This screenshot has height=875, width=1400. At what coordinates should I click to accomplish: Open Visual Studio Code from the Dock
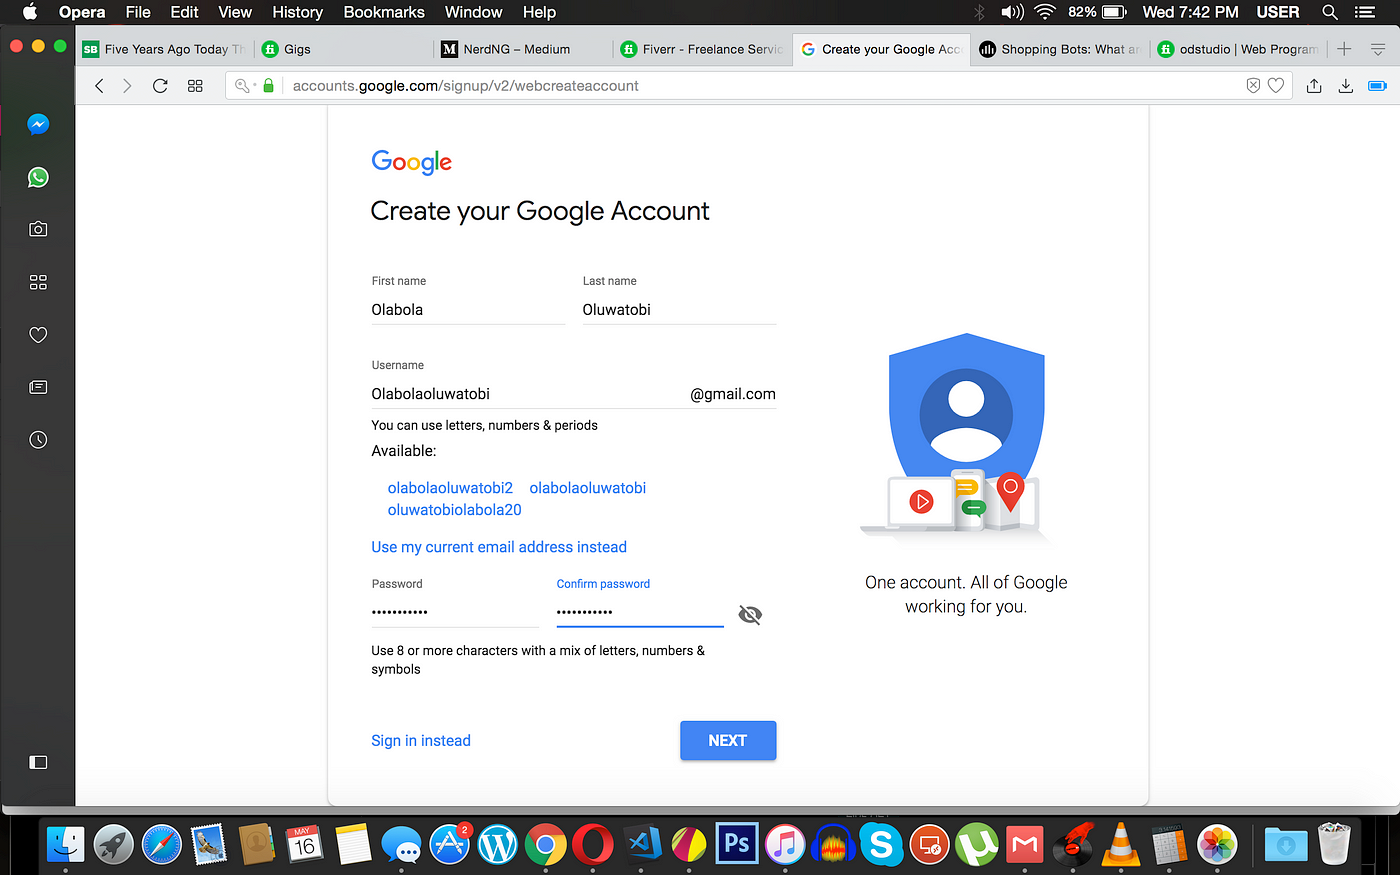click(x=641, y=845)
